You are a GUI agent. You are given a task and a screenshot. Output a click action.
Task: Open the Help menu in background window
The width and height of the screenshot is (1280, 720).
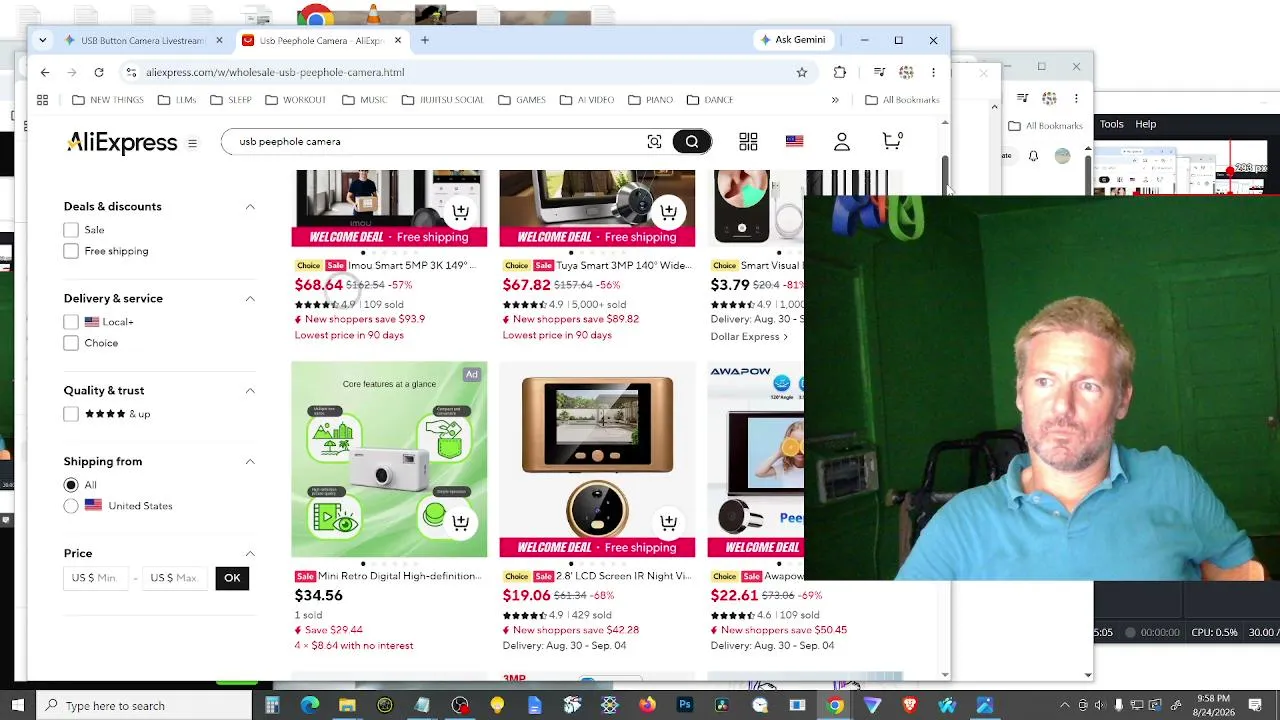pos(1146,124)
